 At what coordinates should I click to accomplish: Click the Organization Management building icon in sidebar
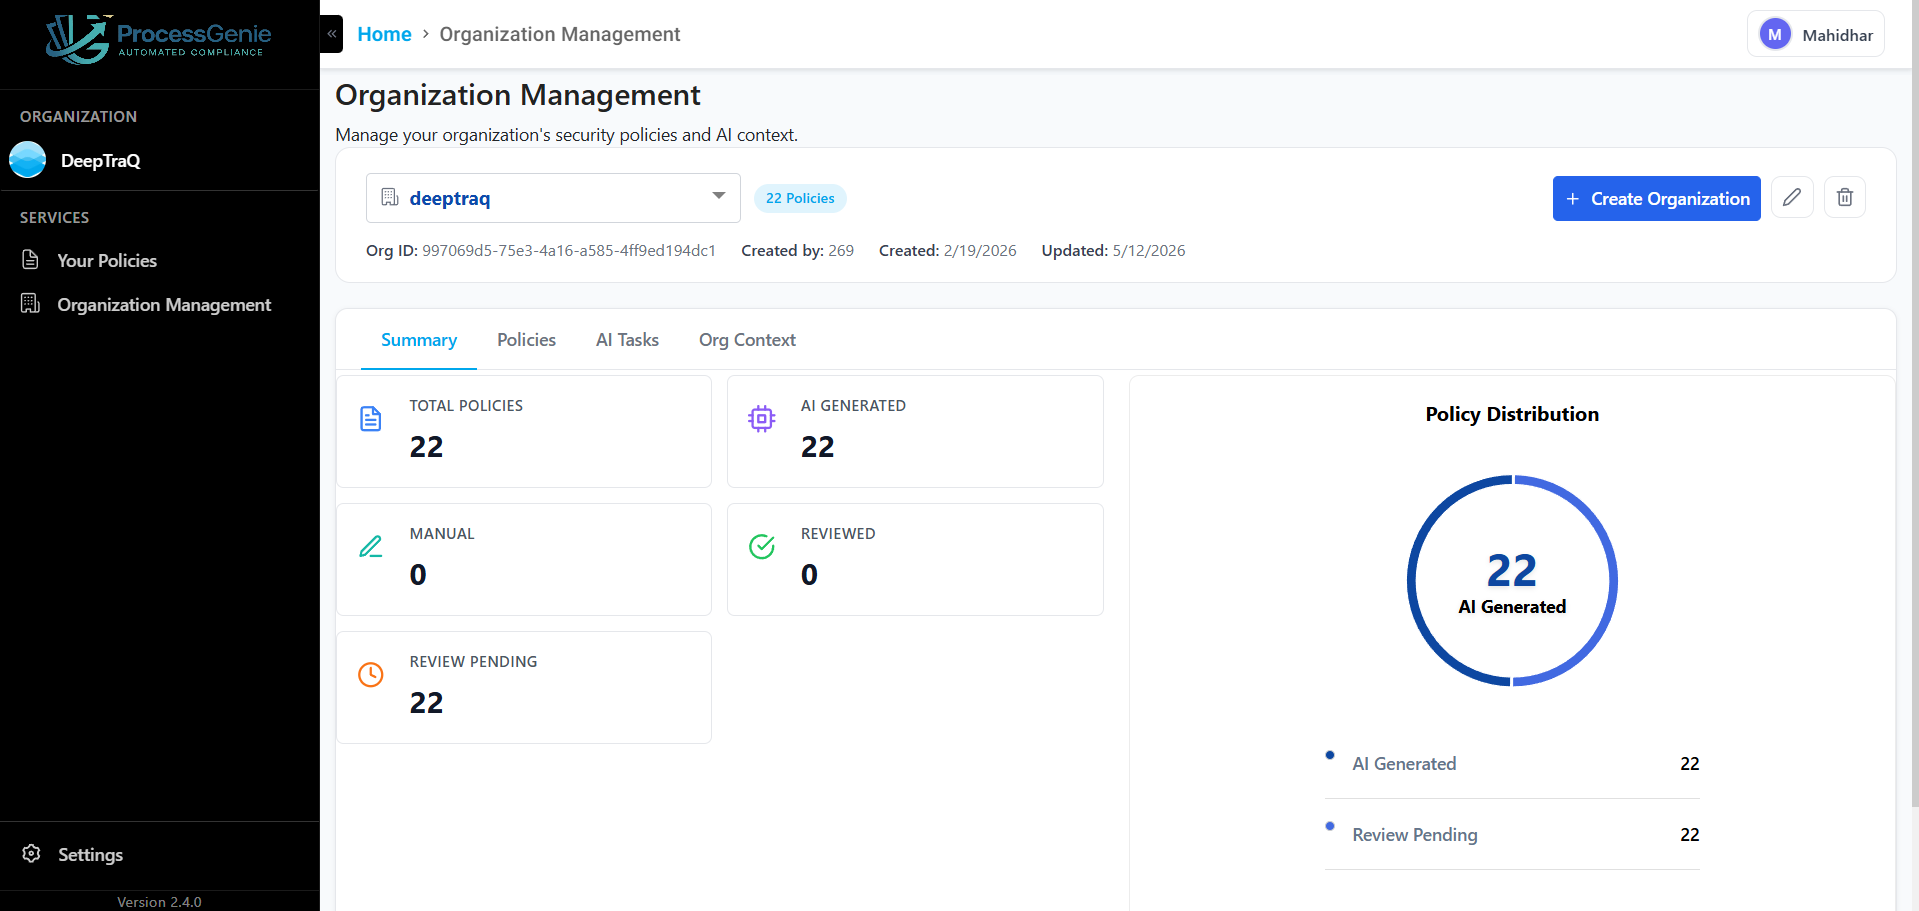(31, 304)
